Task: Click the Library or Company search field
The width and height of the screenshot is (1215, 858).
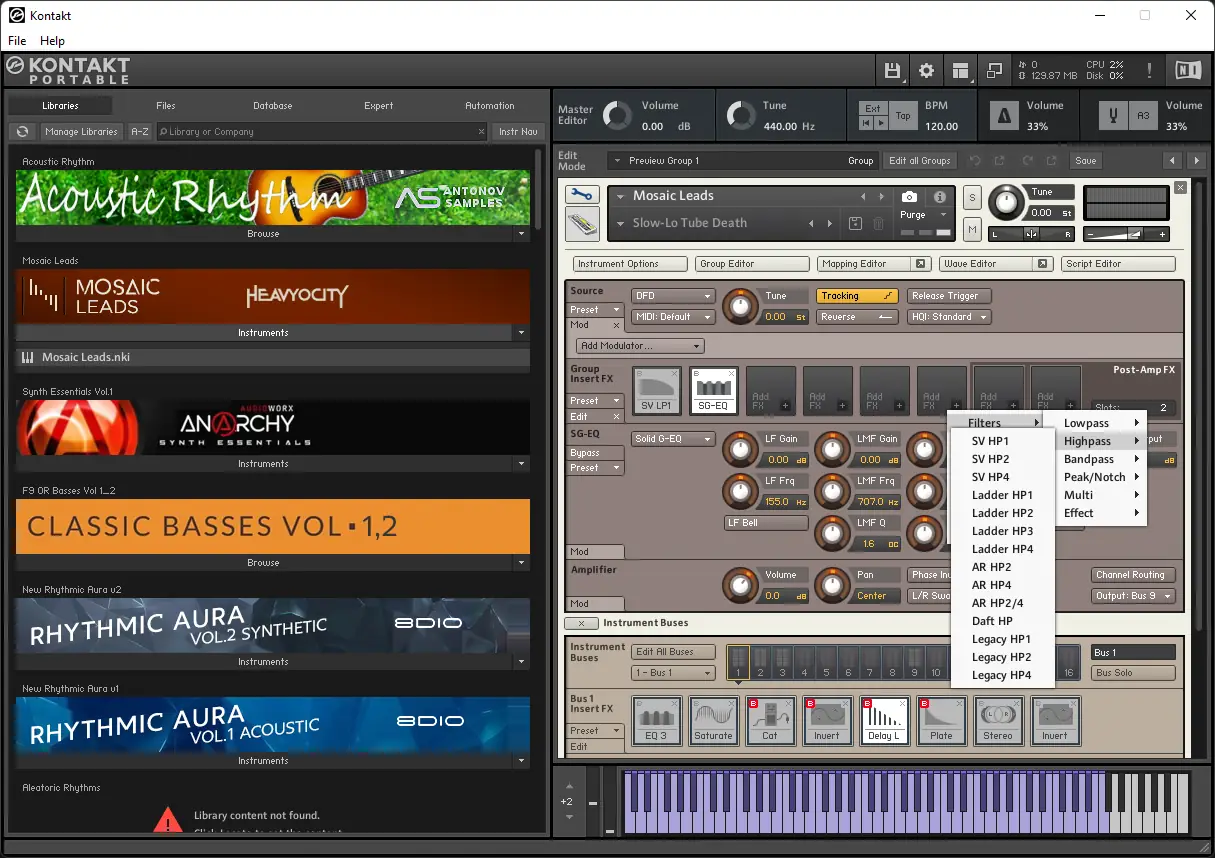Action: click(x=320, y=132)
